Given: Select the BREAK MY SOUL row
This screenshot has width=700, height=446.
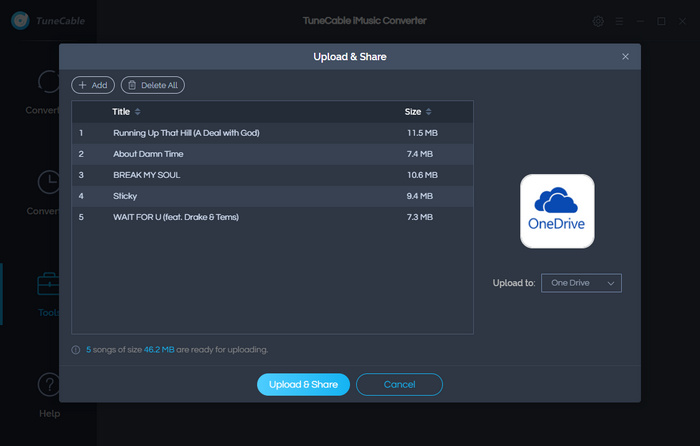Looking at the screenshot, I should (272, 175).
